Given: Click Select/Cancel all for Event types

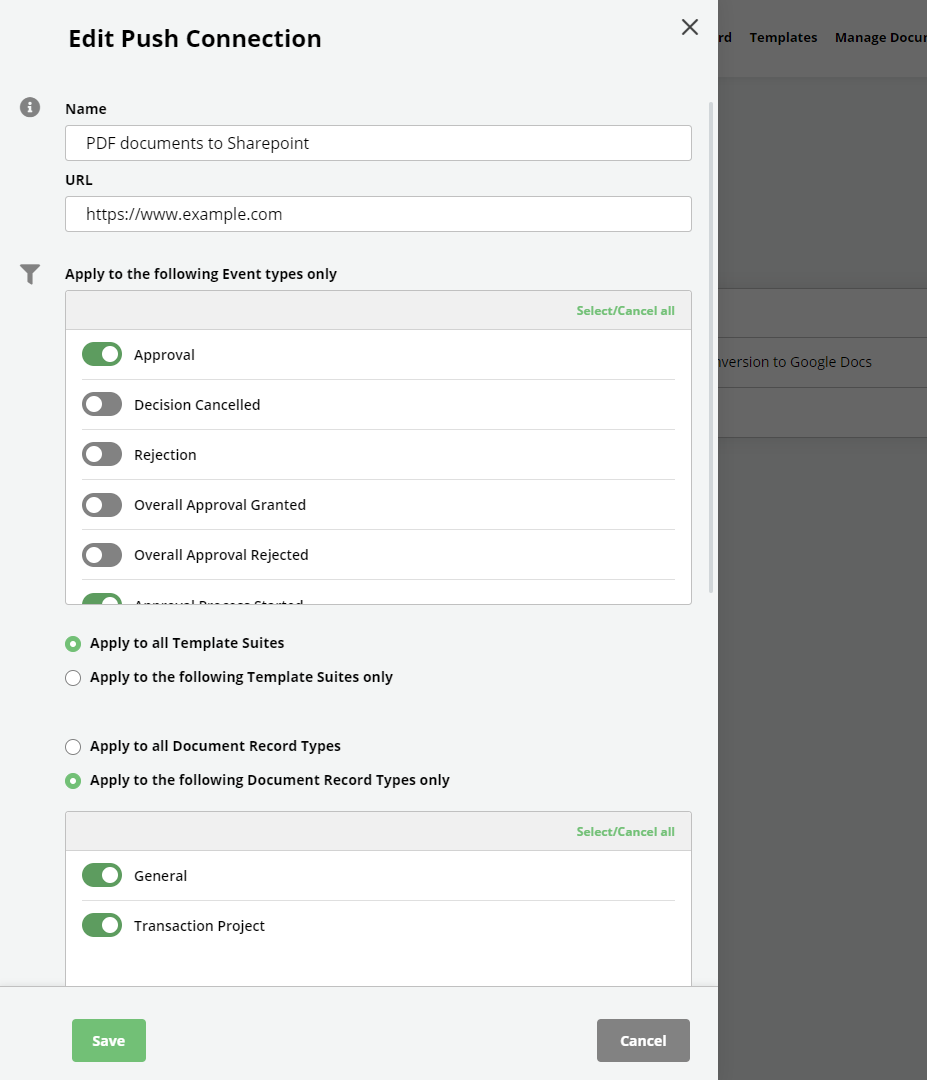Looking at the screenshot, I should click(625, 311).
